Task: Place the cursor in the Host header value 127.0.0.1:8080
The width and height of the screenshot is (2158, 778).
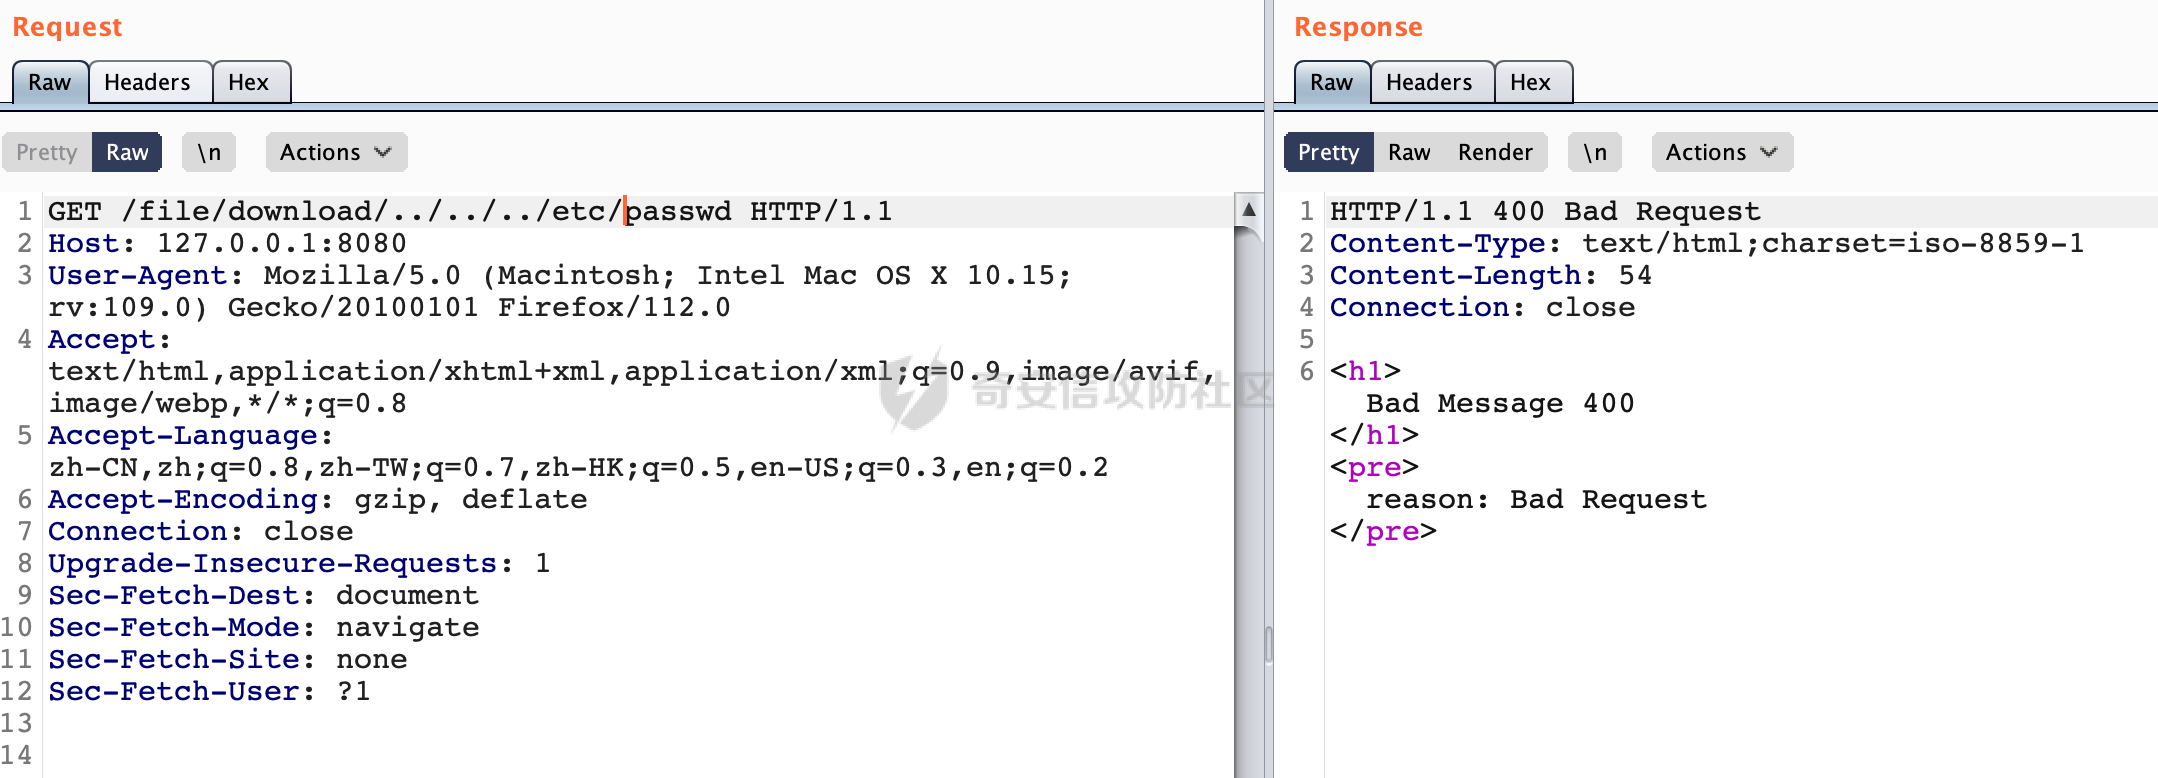Action: (x=281, y=244)
